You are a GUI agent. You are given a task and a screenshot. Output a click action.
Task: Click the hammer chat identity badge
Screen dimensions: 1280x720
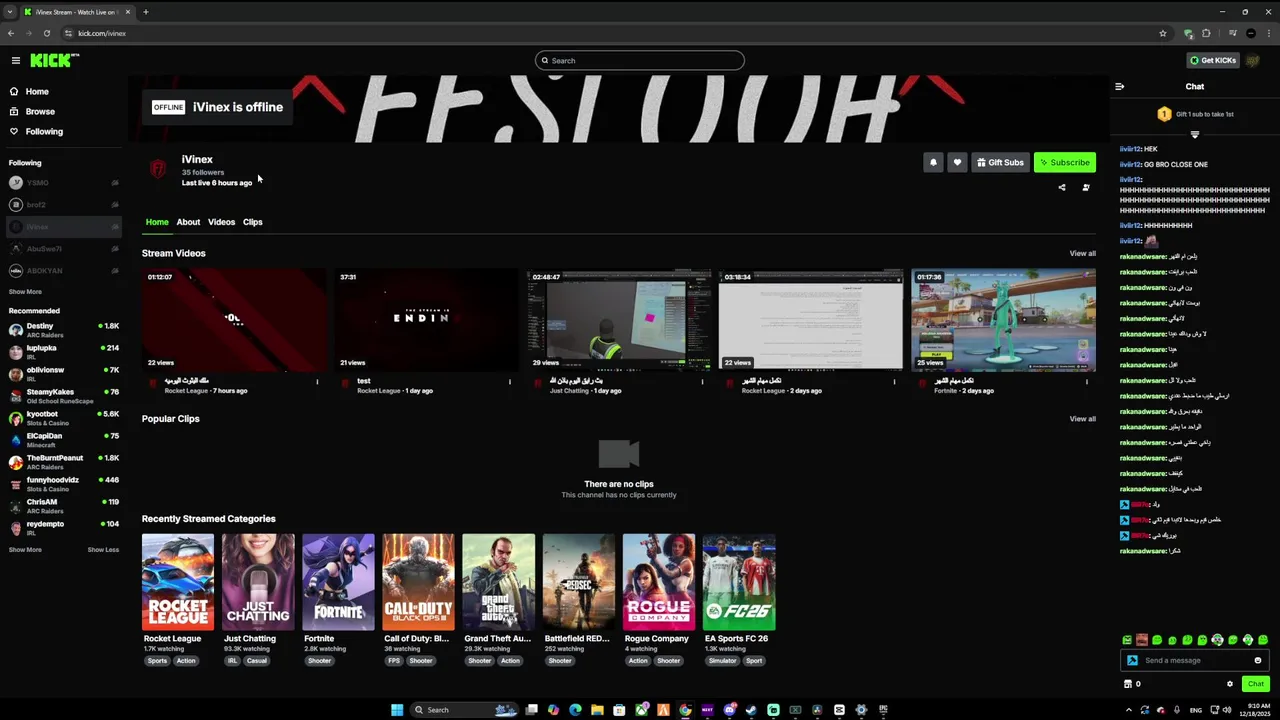click(x=1132, y=660)
